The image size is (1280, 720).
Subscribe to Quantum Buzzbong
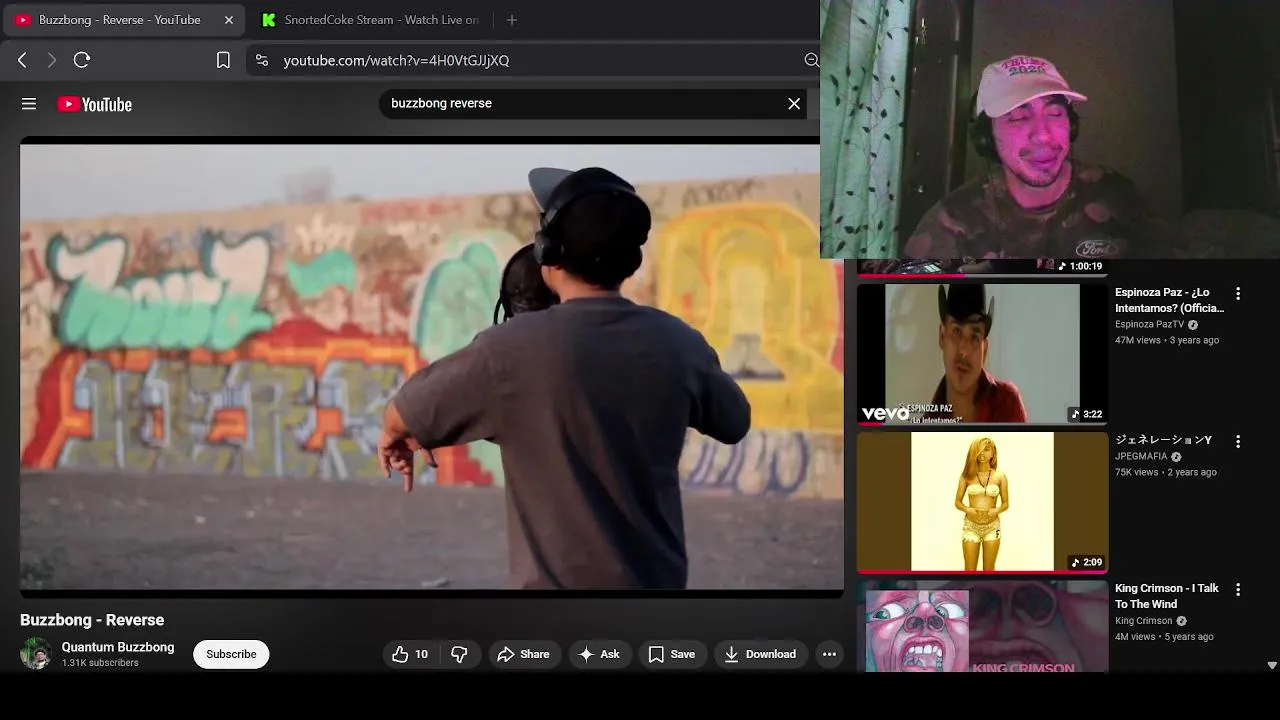coord(231,654)
